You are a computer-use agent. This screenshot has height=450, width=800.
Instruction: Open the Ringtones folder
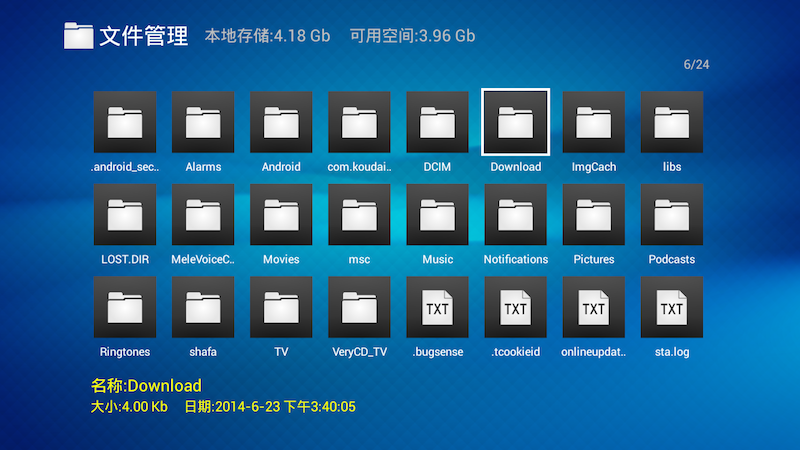(x=125, y=307)
